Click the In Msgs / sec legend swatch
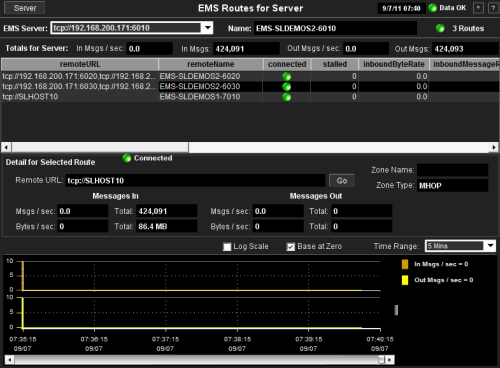 pyautogui.click(x=405, y=264)
